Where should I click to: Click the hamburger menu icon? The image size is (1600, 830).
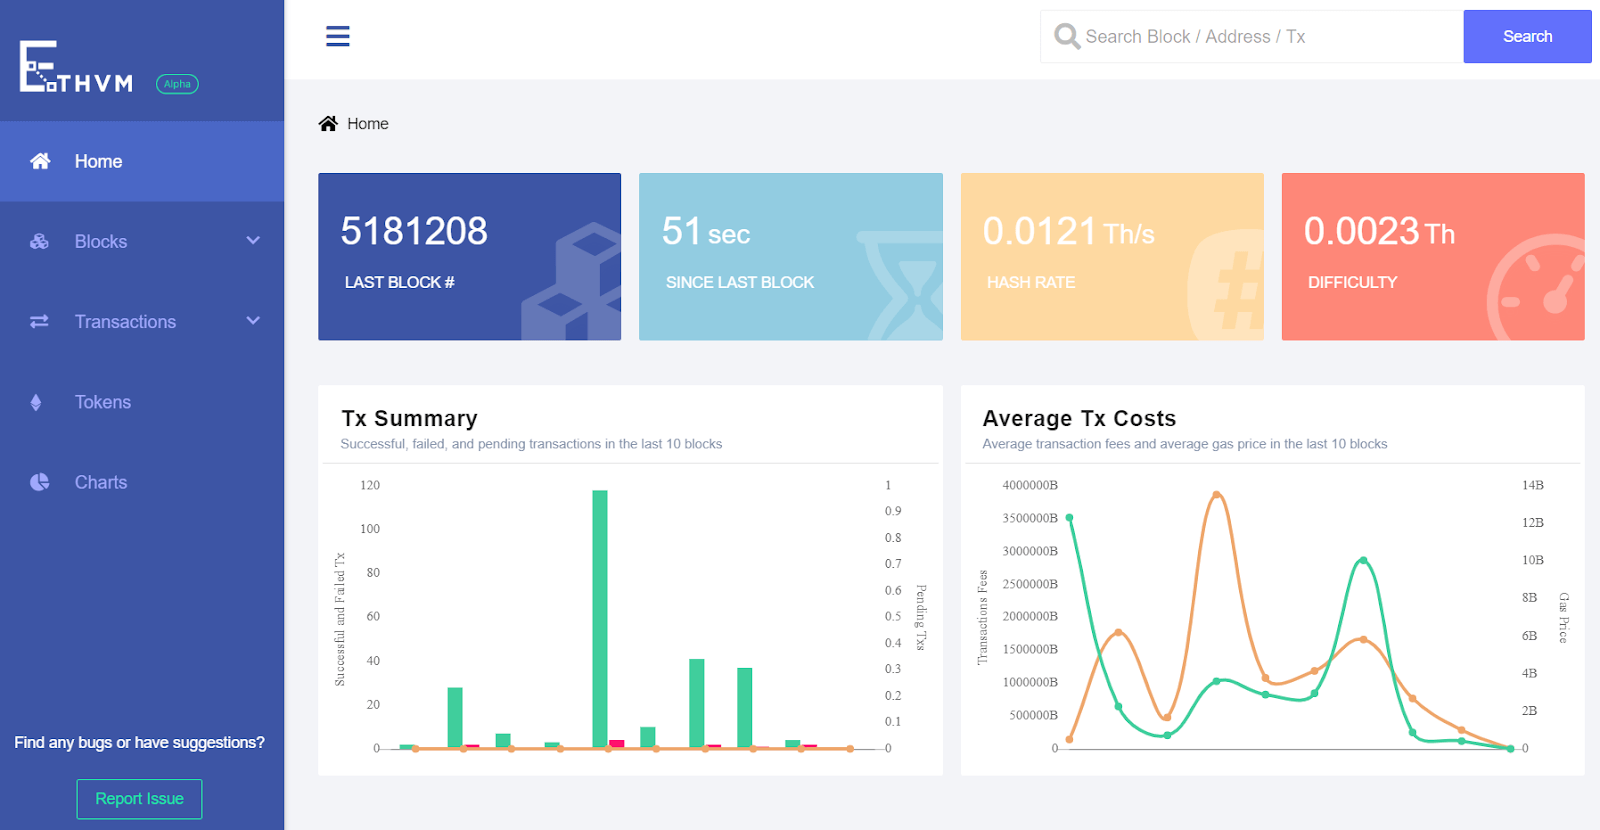pyautogui.click(x=338, y=37)
